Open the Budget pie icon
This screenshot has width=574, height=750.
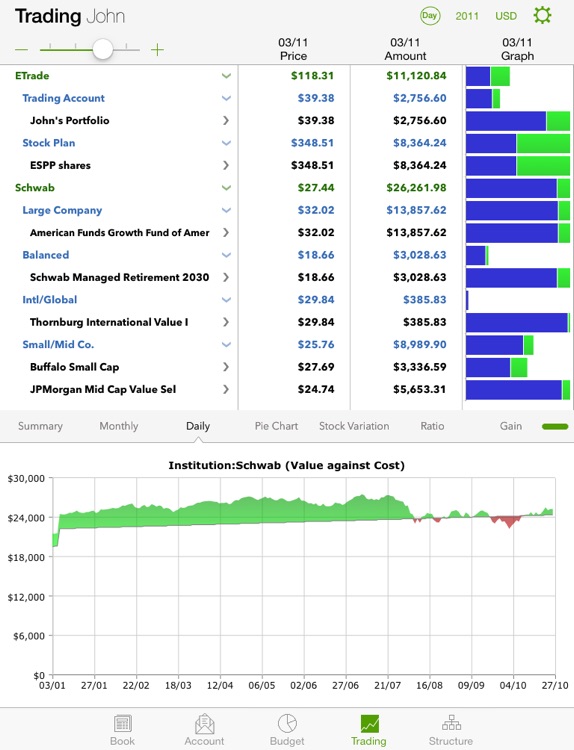(287, 724)
